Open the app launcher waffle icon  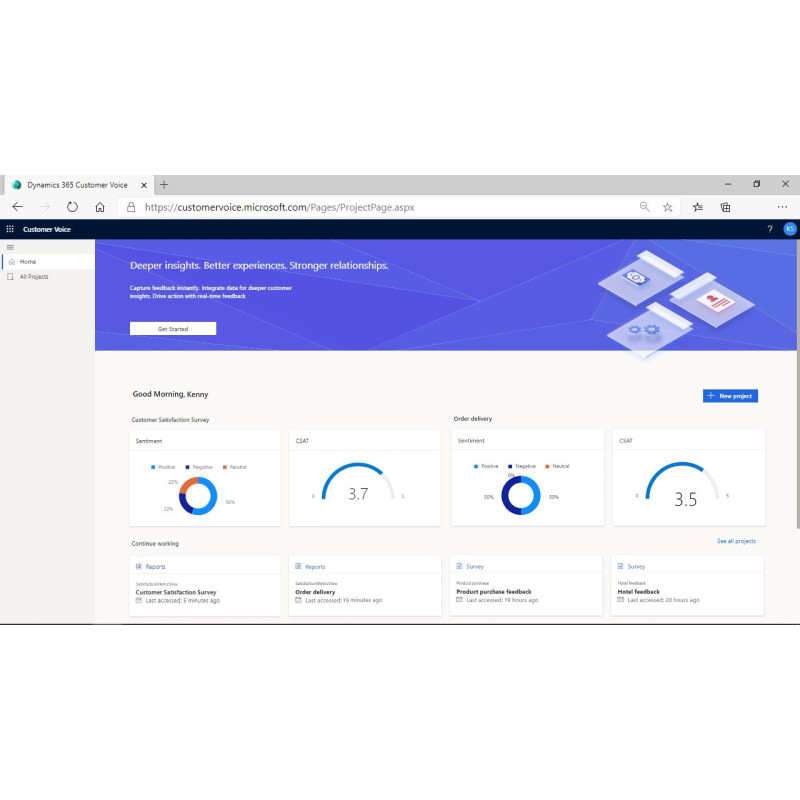click(10, 229)
